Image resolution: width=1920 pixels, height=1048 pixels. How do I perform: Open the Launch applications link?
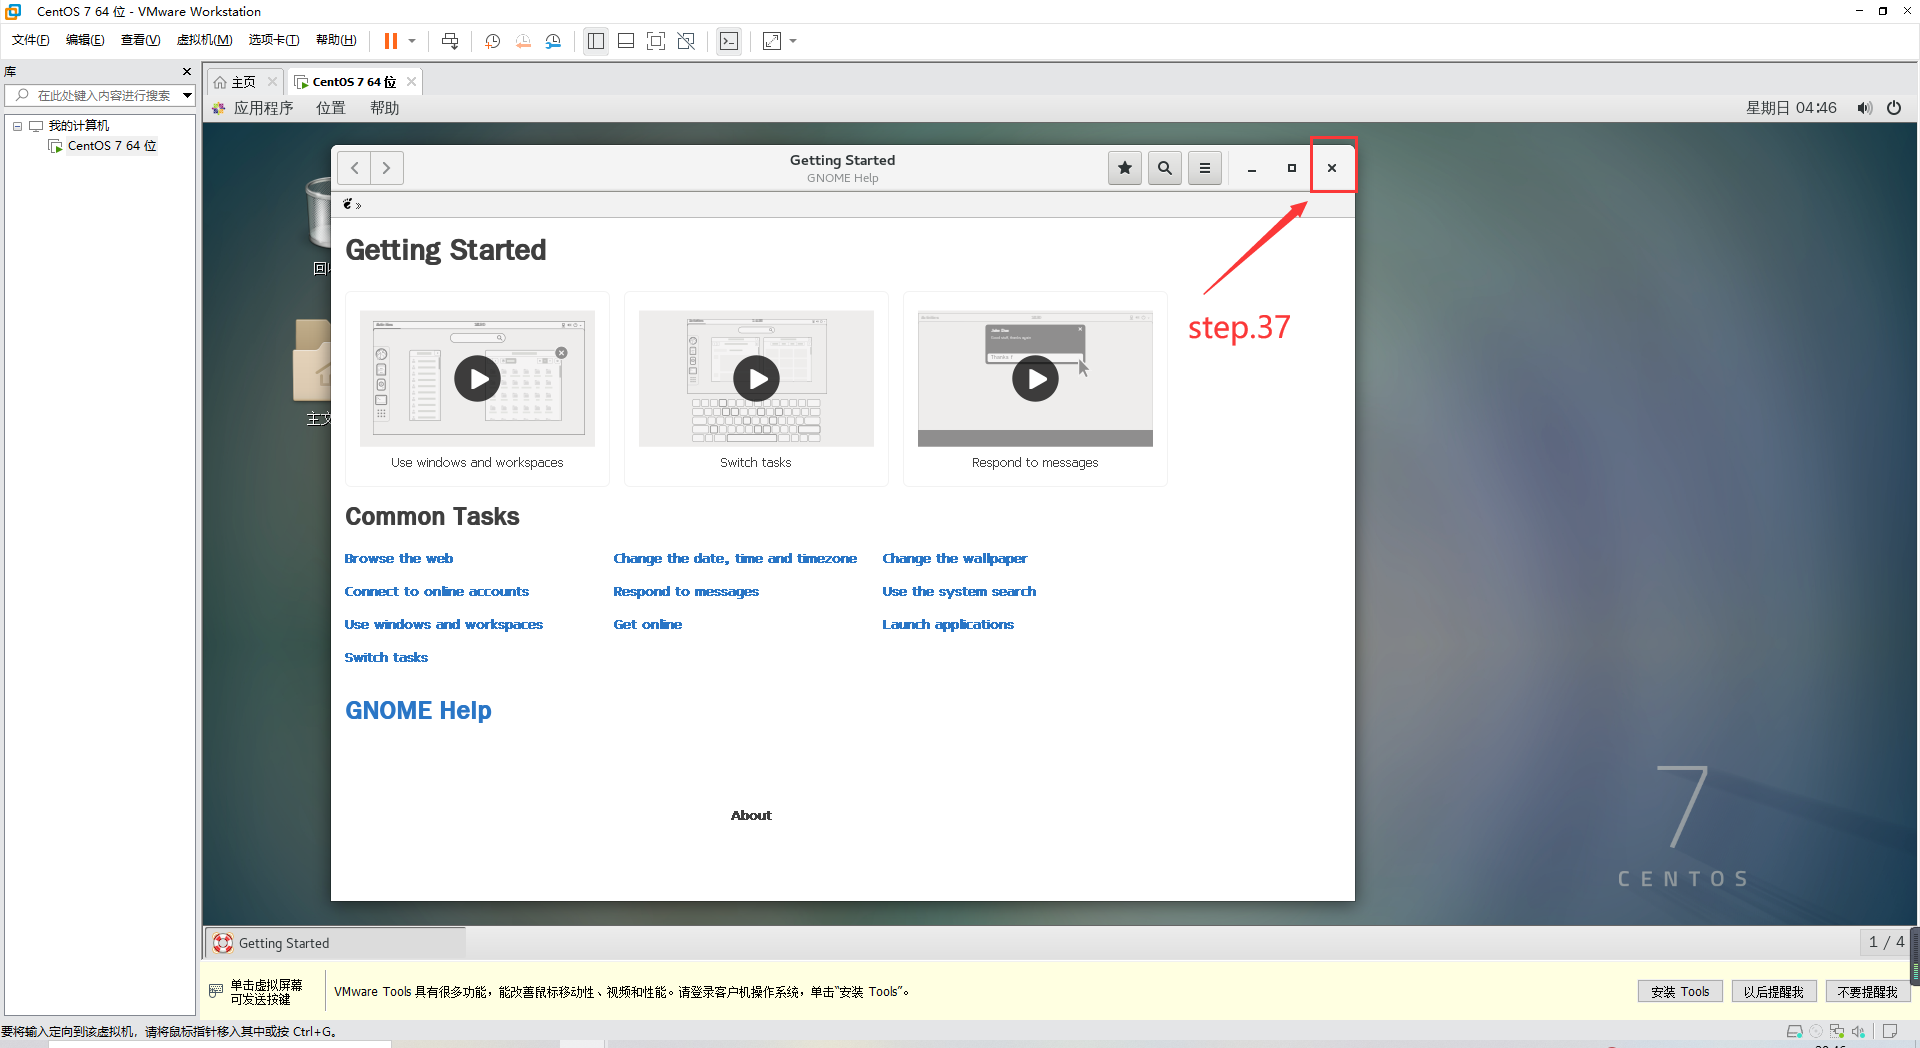coord(948,624)
